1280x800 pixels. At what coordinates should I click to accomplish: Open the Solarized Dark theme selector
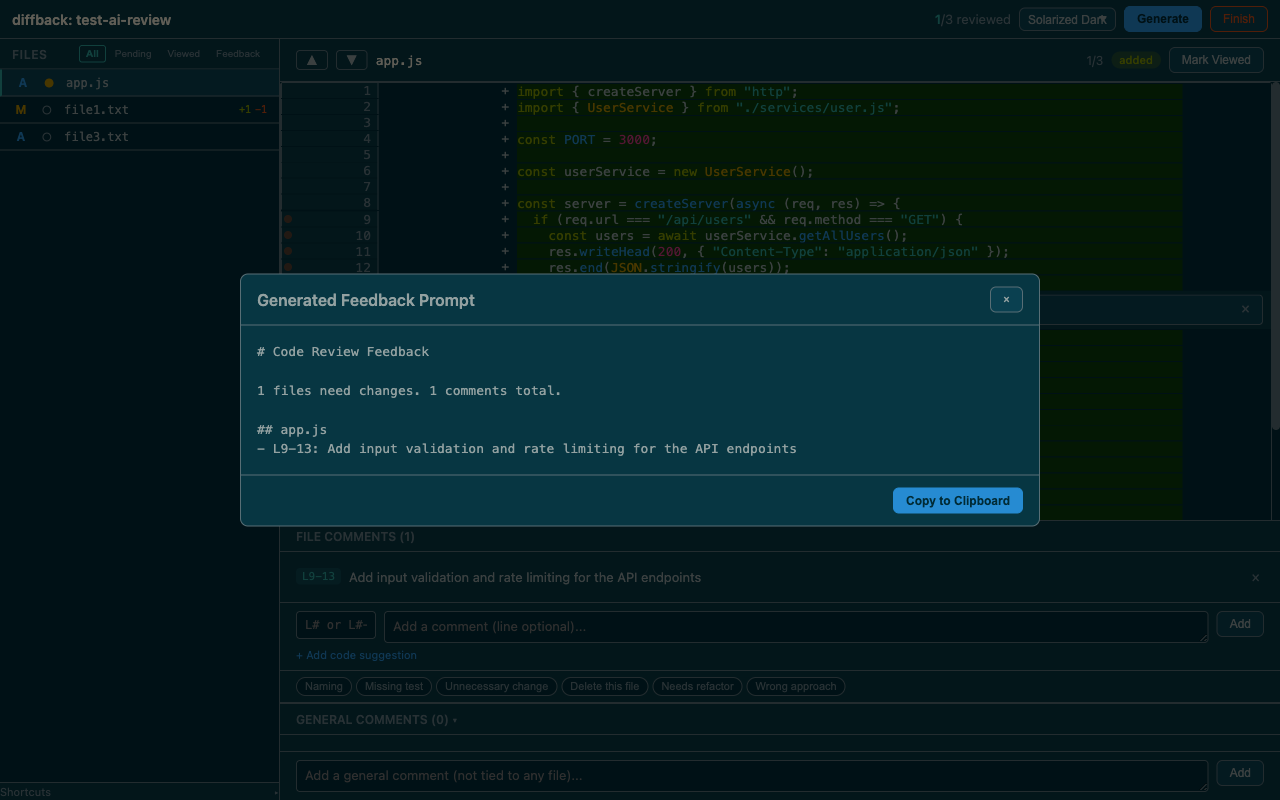1067,18
